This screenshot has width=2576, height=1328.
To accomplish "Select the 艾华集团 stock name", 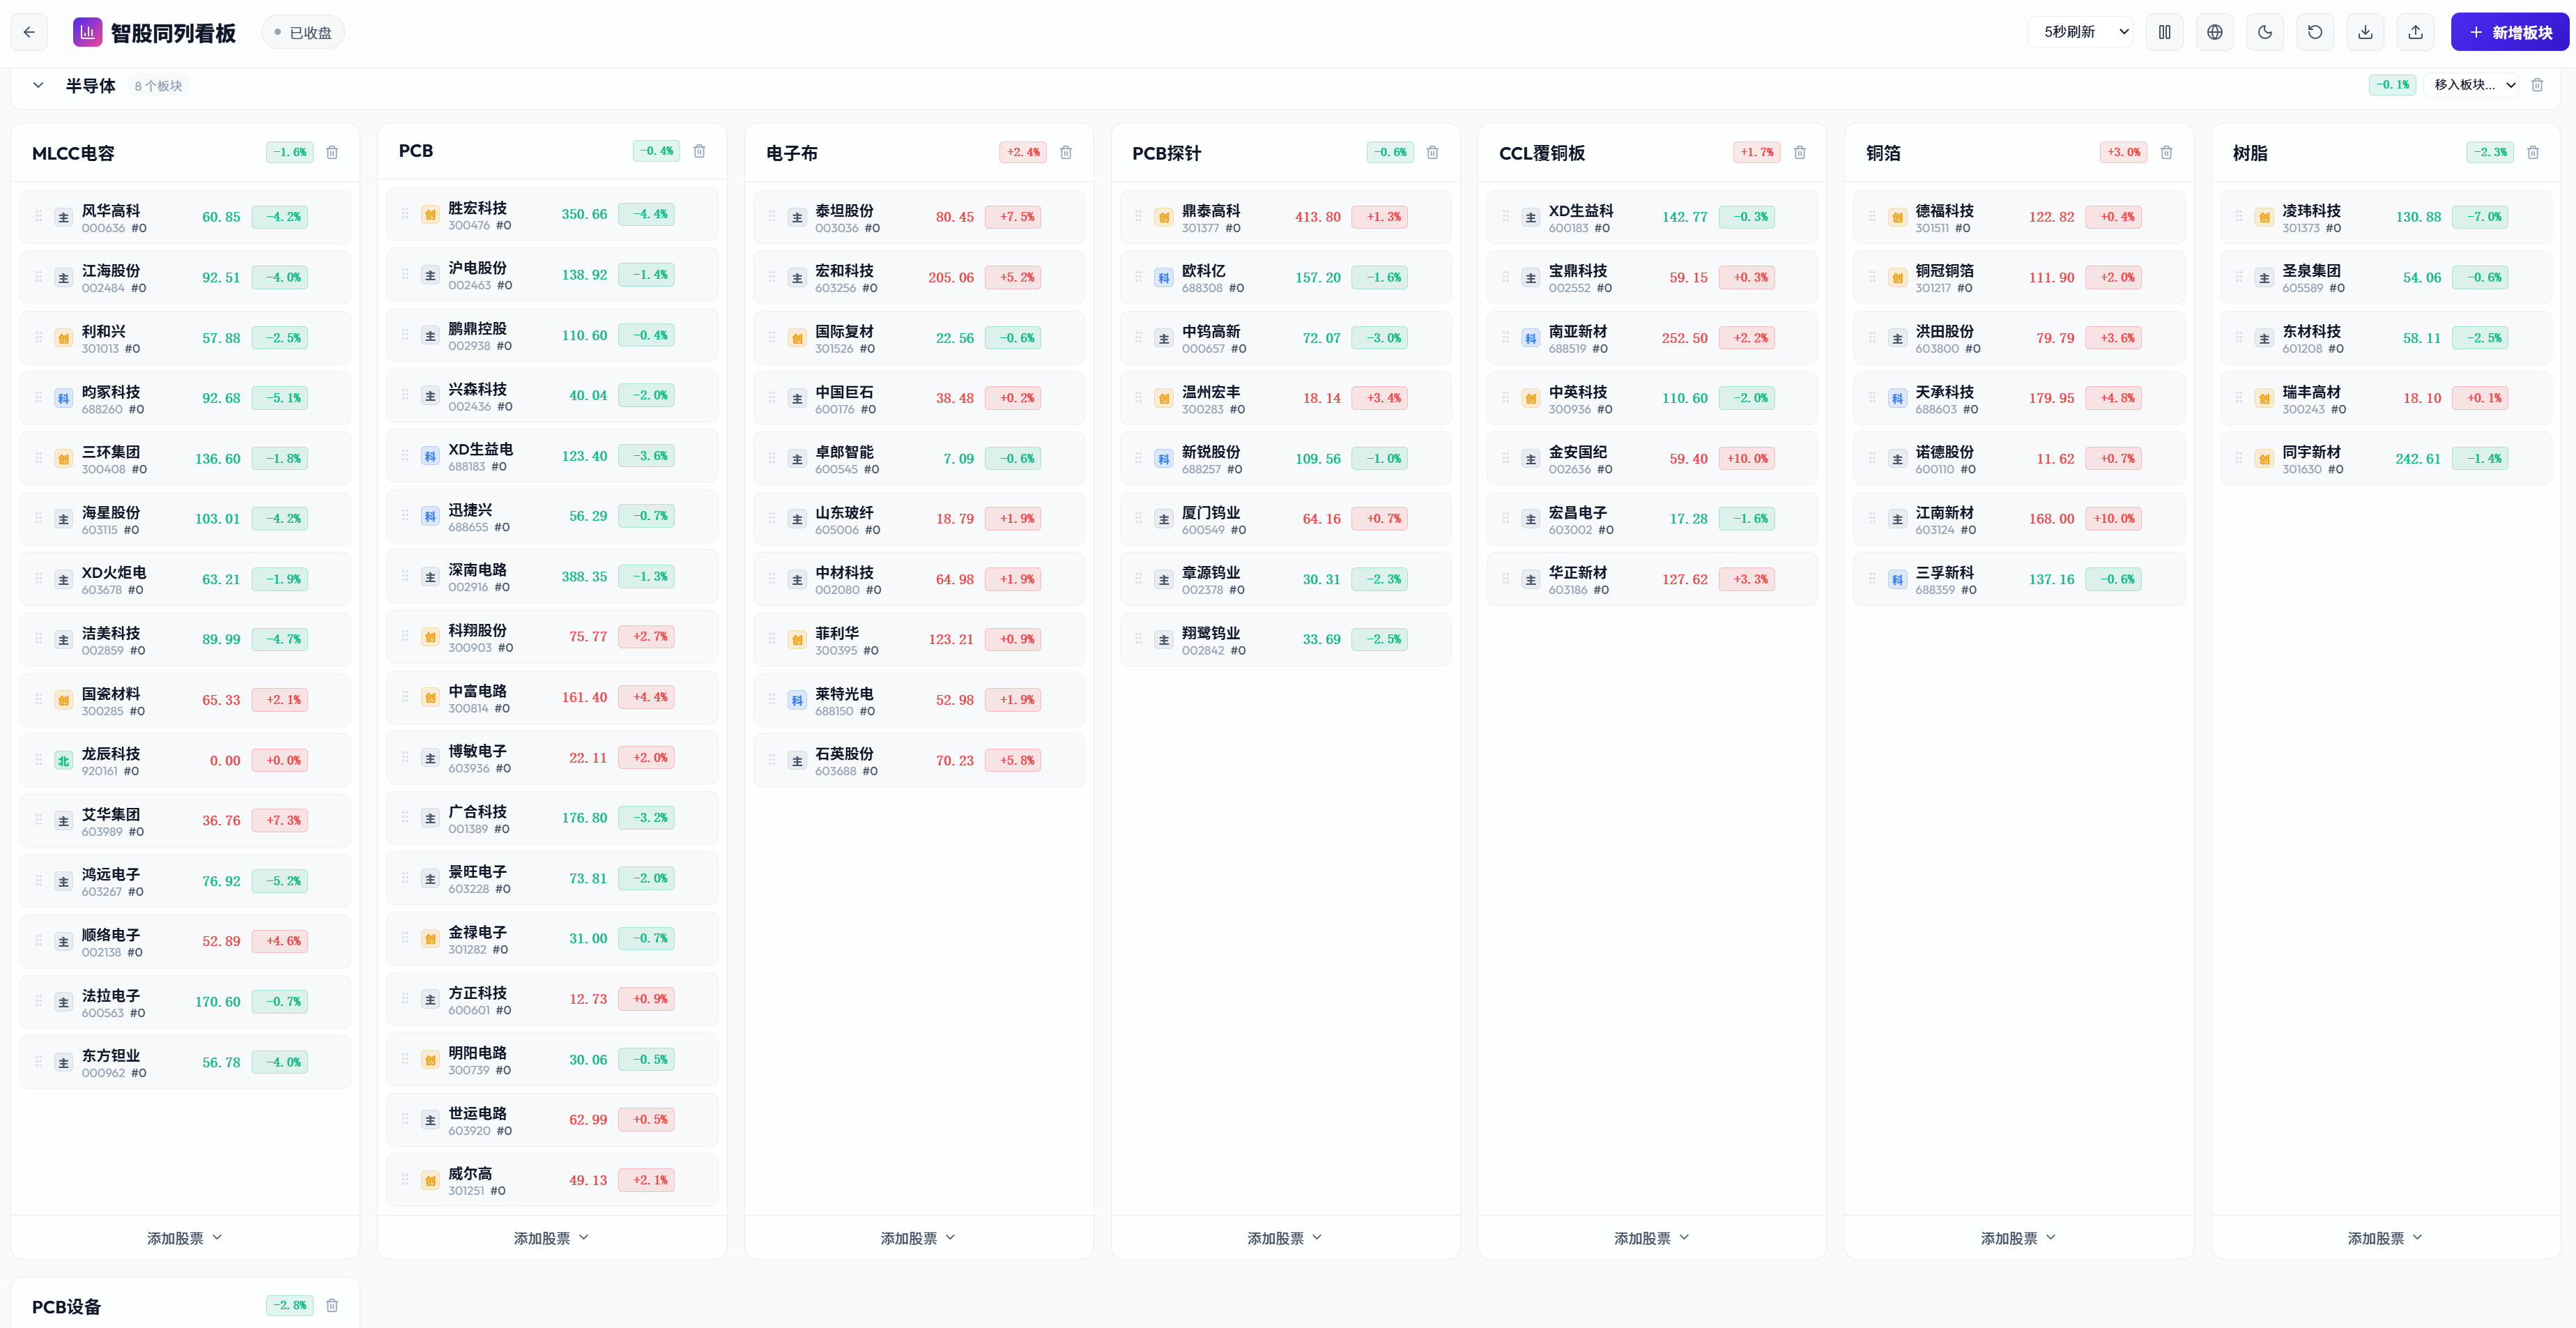I will tap(111, 814).
